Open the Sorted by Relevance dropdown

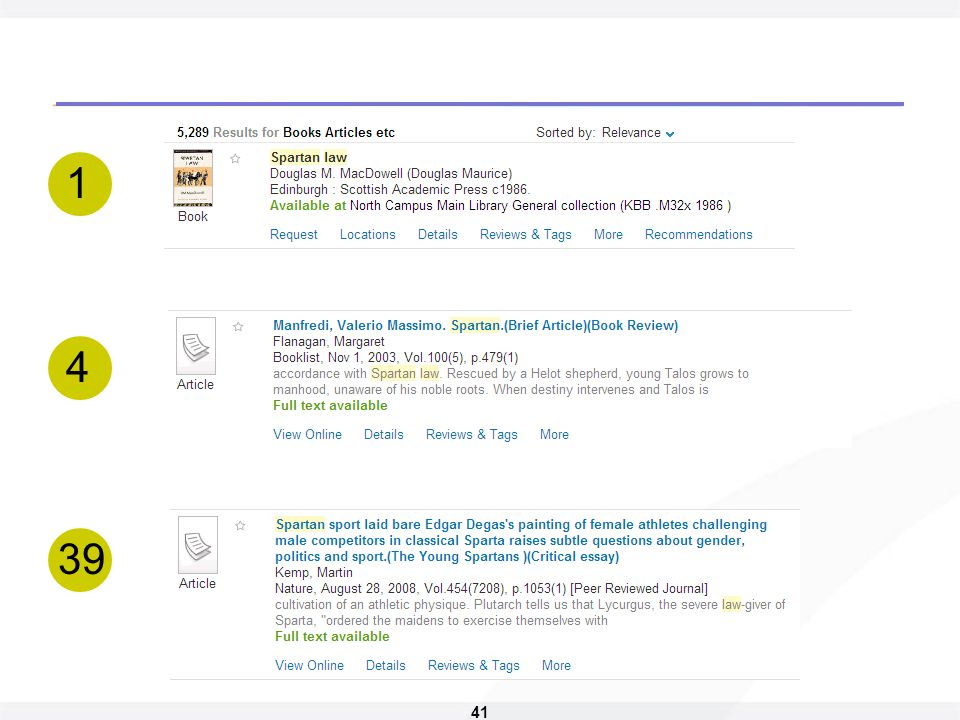[x=638, y=133]
